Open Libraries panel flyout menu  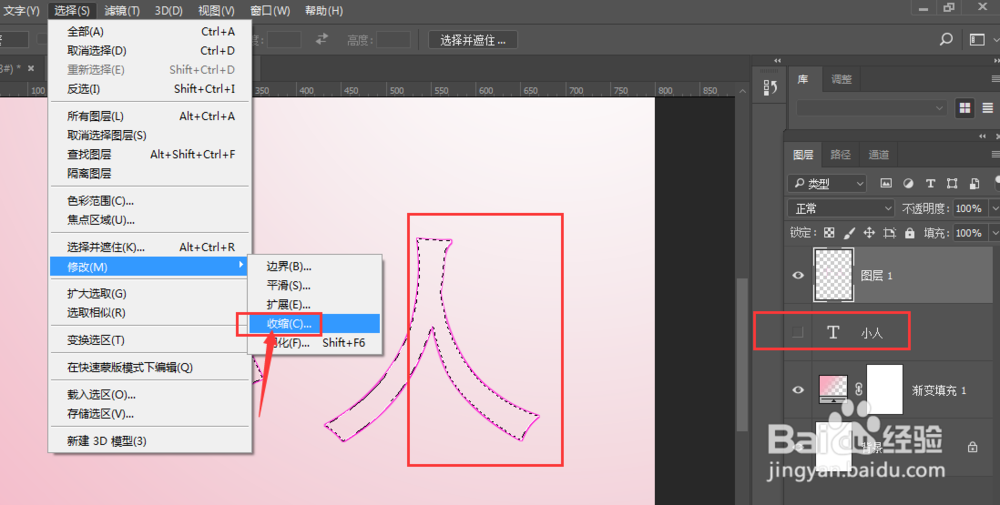(995, 79)
